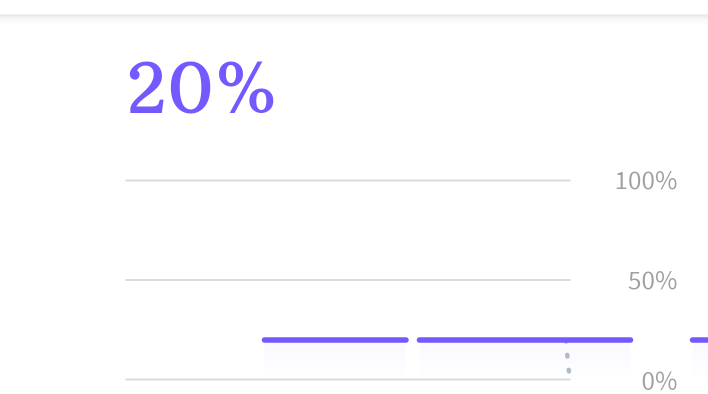Select the 100% axis label
The image size is (708, 394).
tap(646, 181)
